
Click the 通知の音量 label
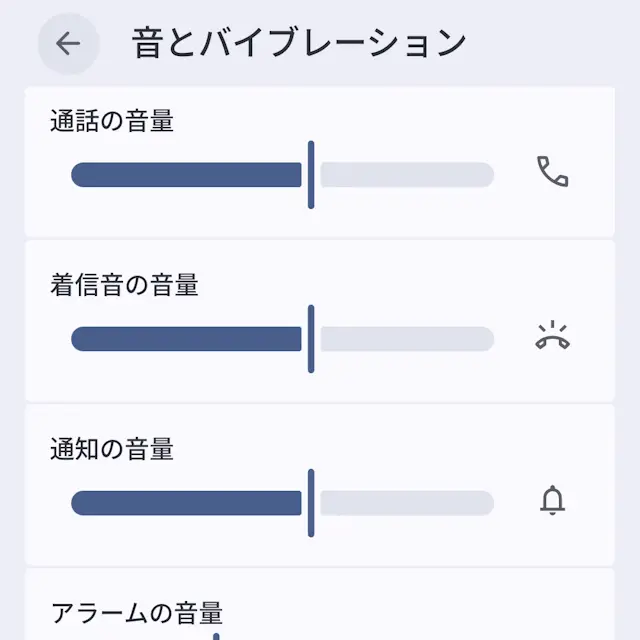point(112,449)
